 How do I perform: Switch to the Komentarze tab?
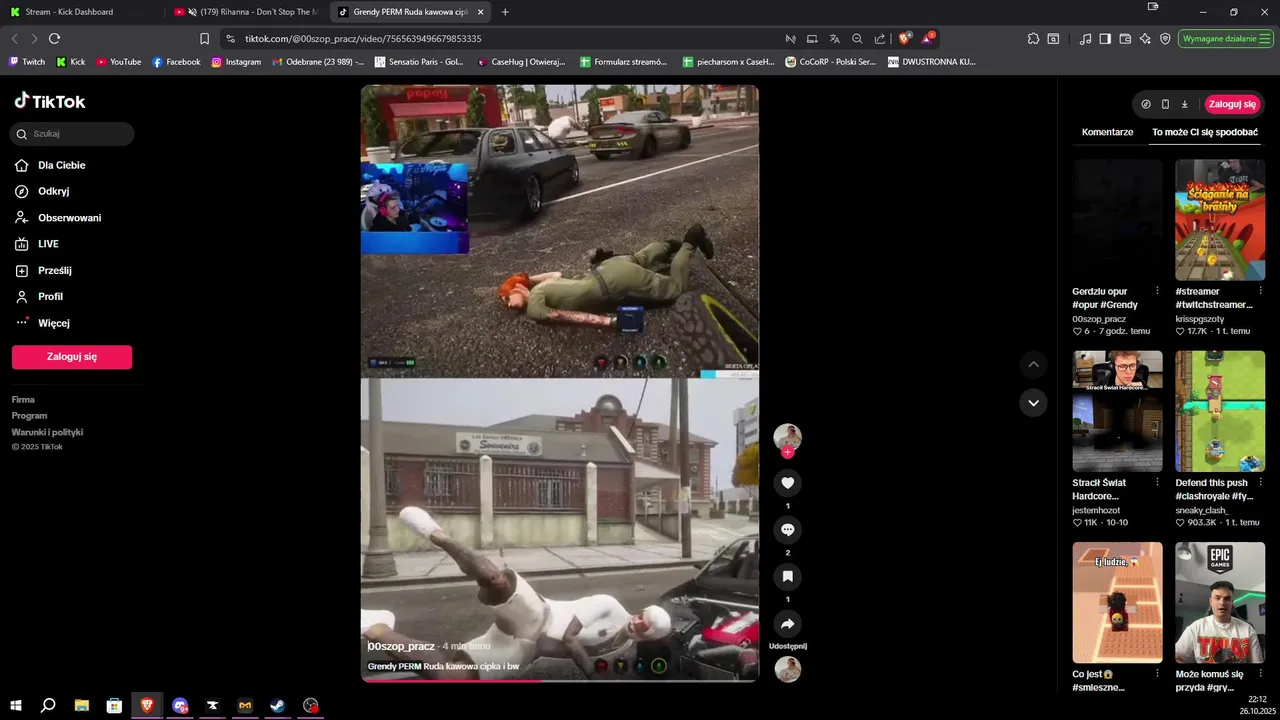pos(1107,132)
